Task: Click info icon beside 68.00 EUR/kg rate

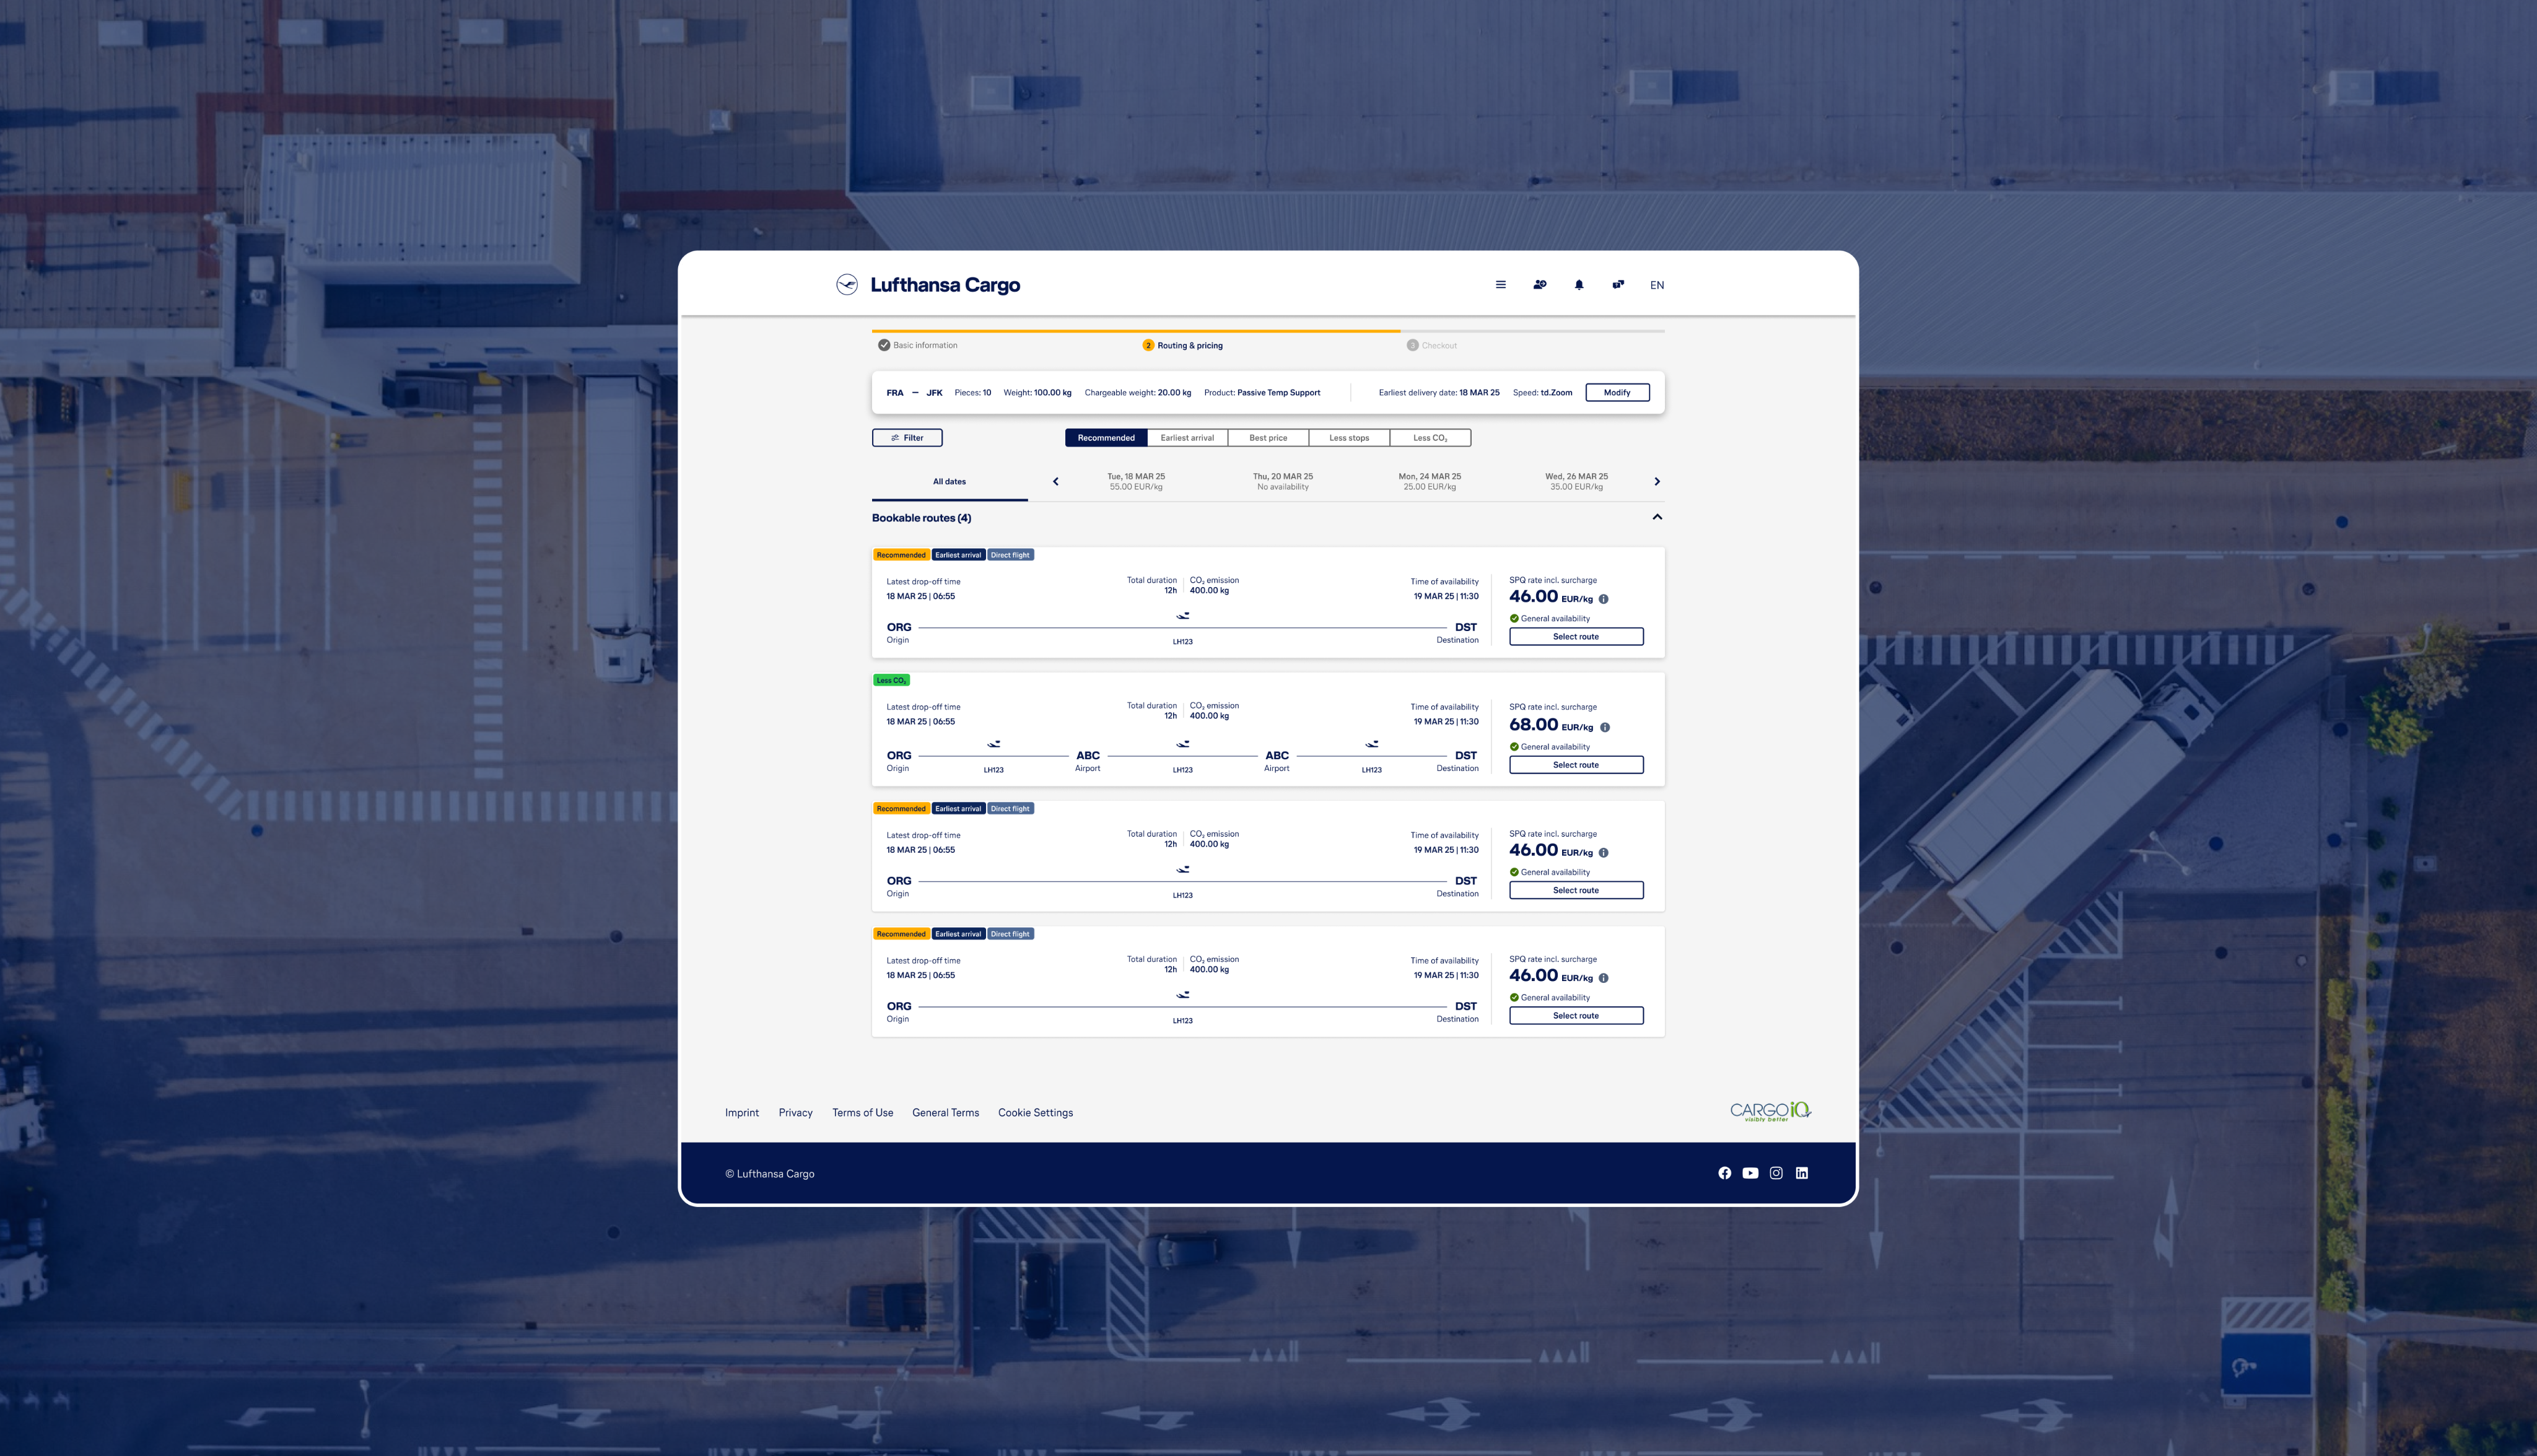Action: (x=1605, y=727)
